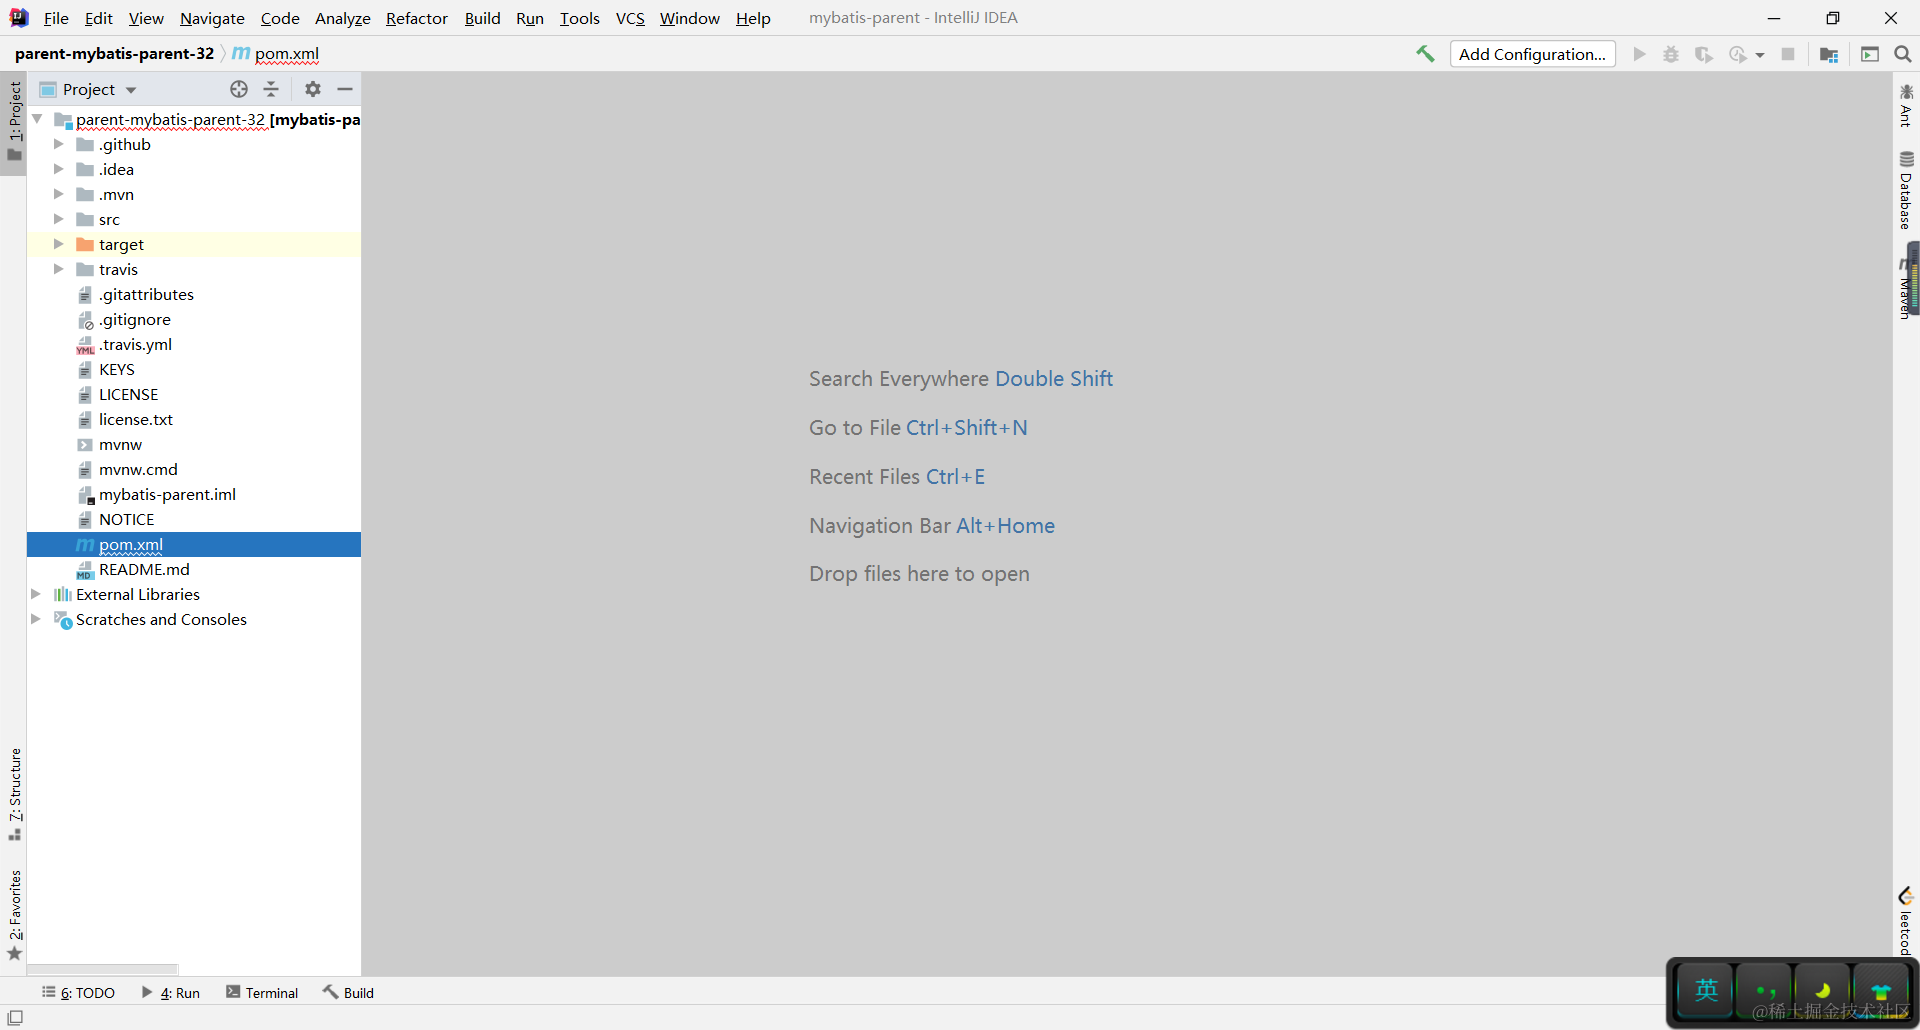Image resolution: width=1920 pixels, height=1030 pixels.
Task: Click the Run with Coverage icon
Action: (1704, 54)
